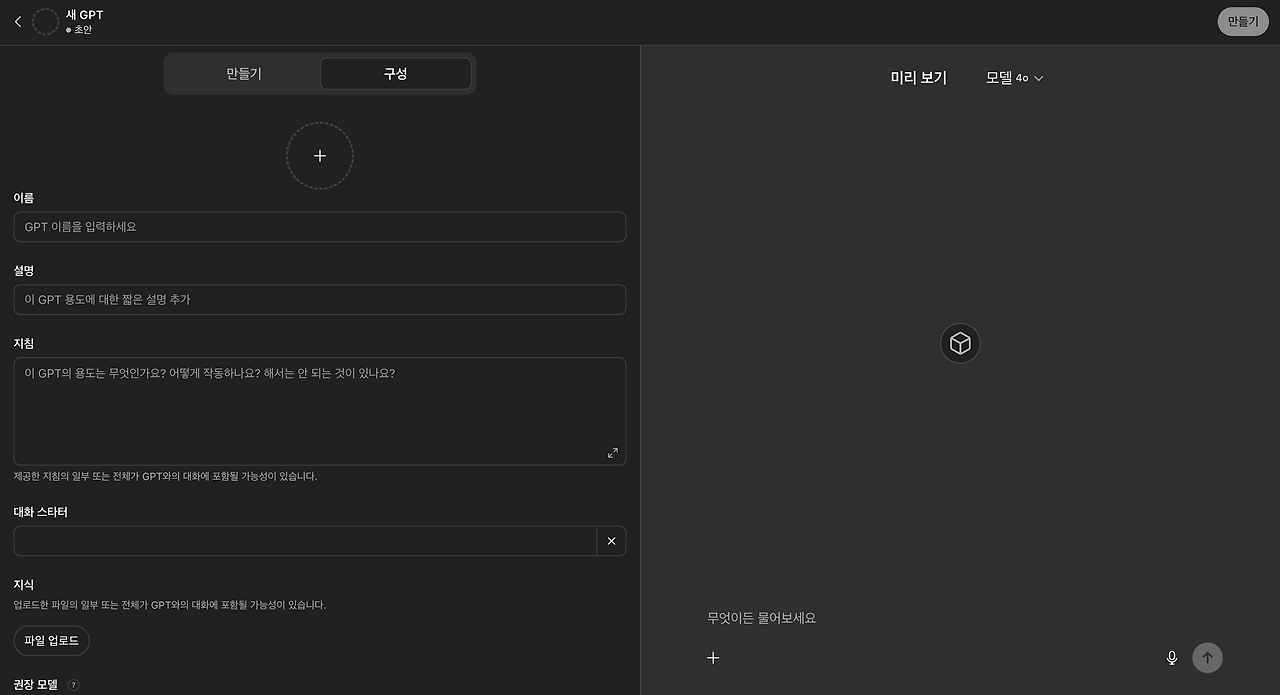Expand the instructions field to full size
Screen dimensions: 1280x695
[613, 453]
